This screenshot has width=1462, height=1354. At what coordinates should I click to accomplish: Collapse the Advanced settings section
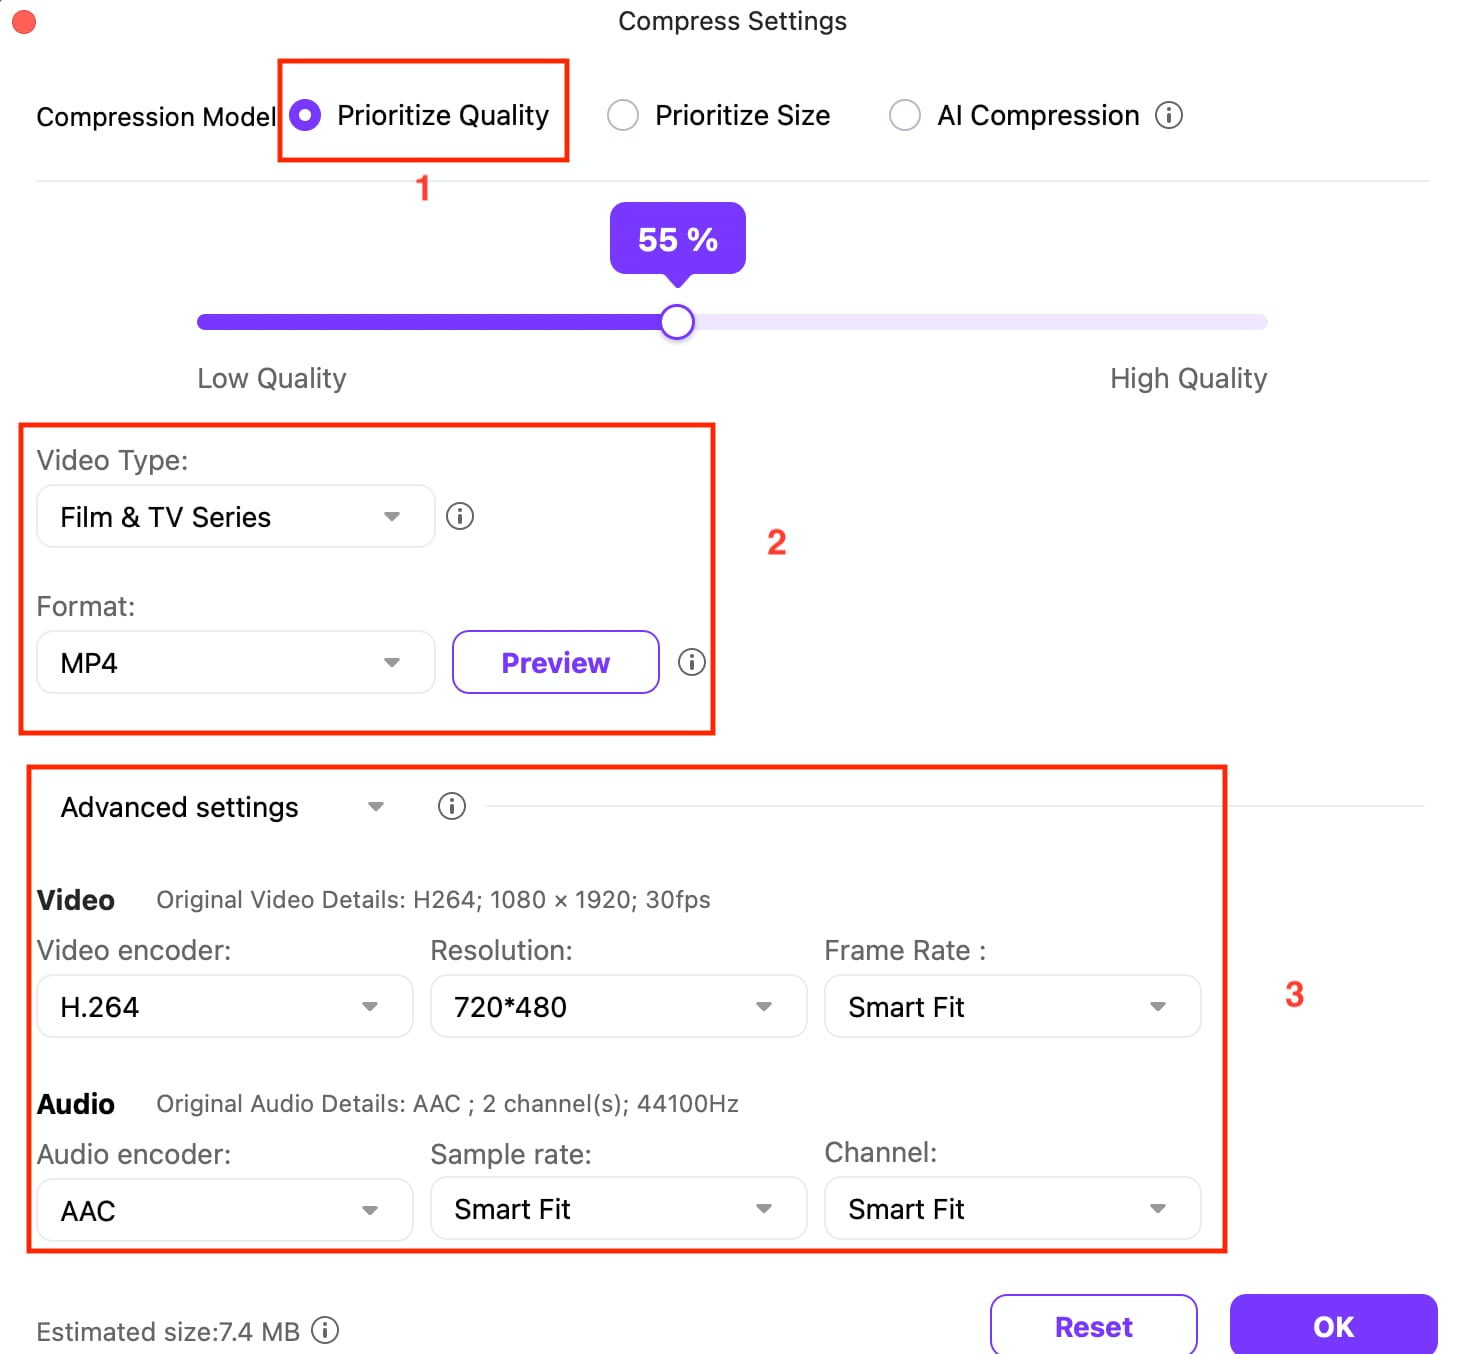pos(376,806)
